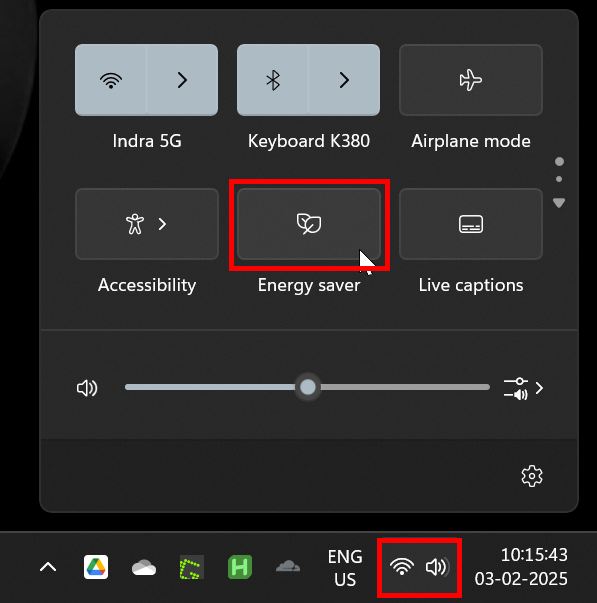Open the gray cloud tray icon

[288, 567]
